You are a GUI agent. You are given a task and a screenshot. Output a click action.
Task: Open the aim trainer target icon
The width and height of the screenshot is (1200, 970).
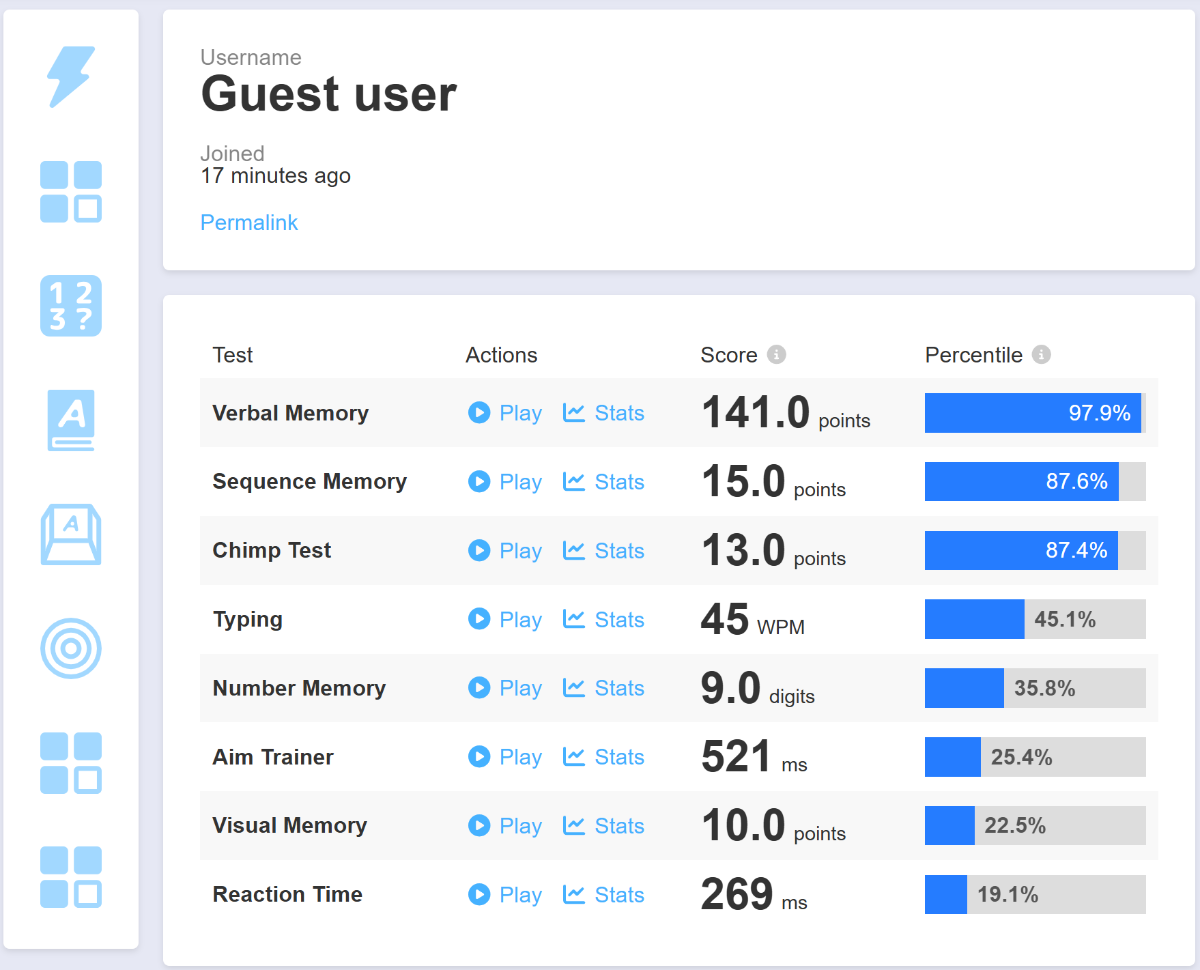click(71, 649)
